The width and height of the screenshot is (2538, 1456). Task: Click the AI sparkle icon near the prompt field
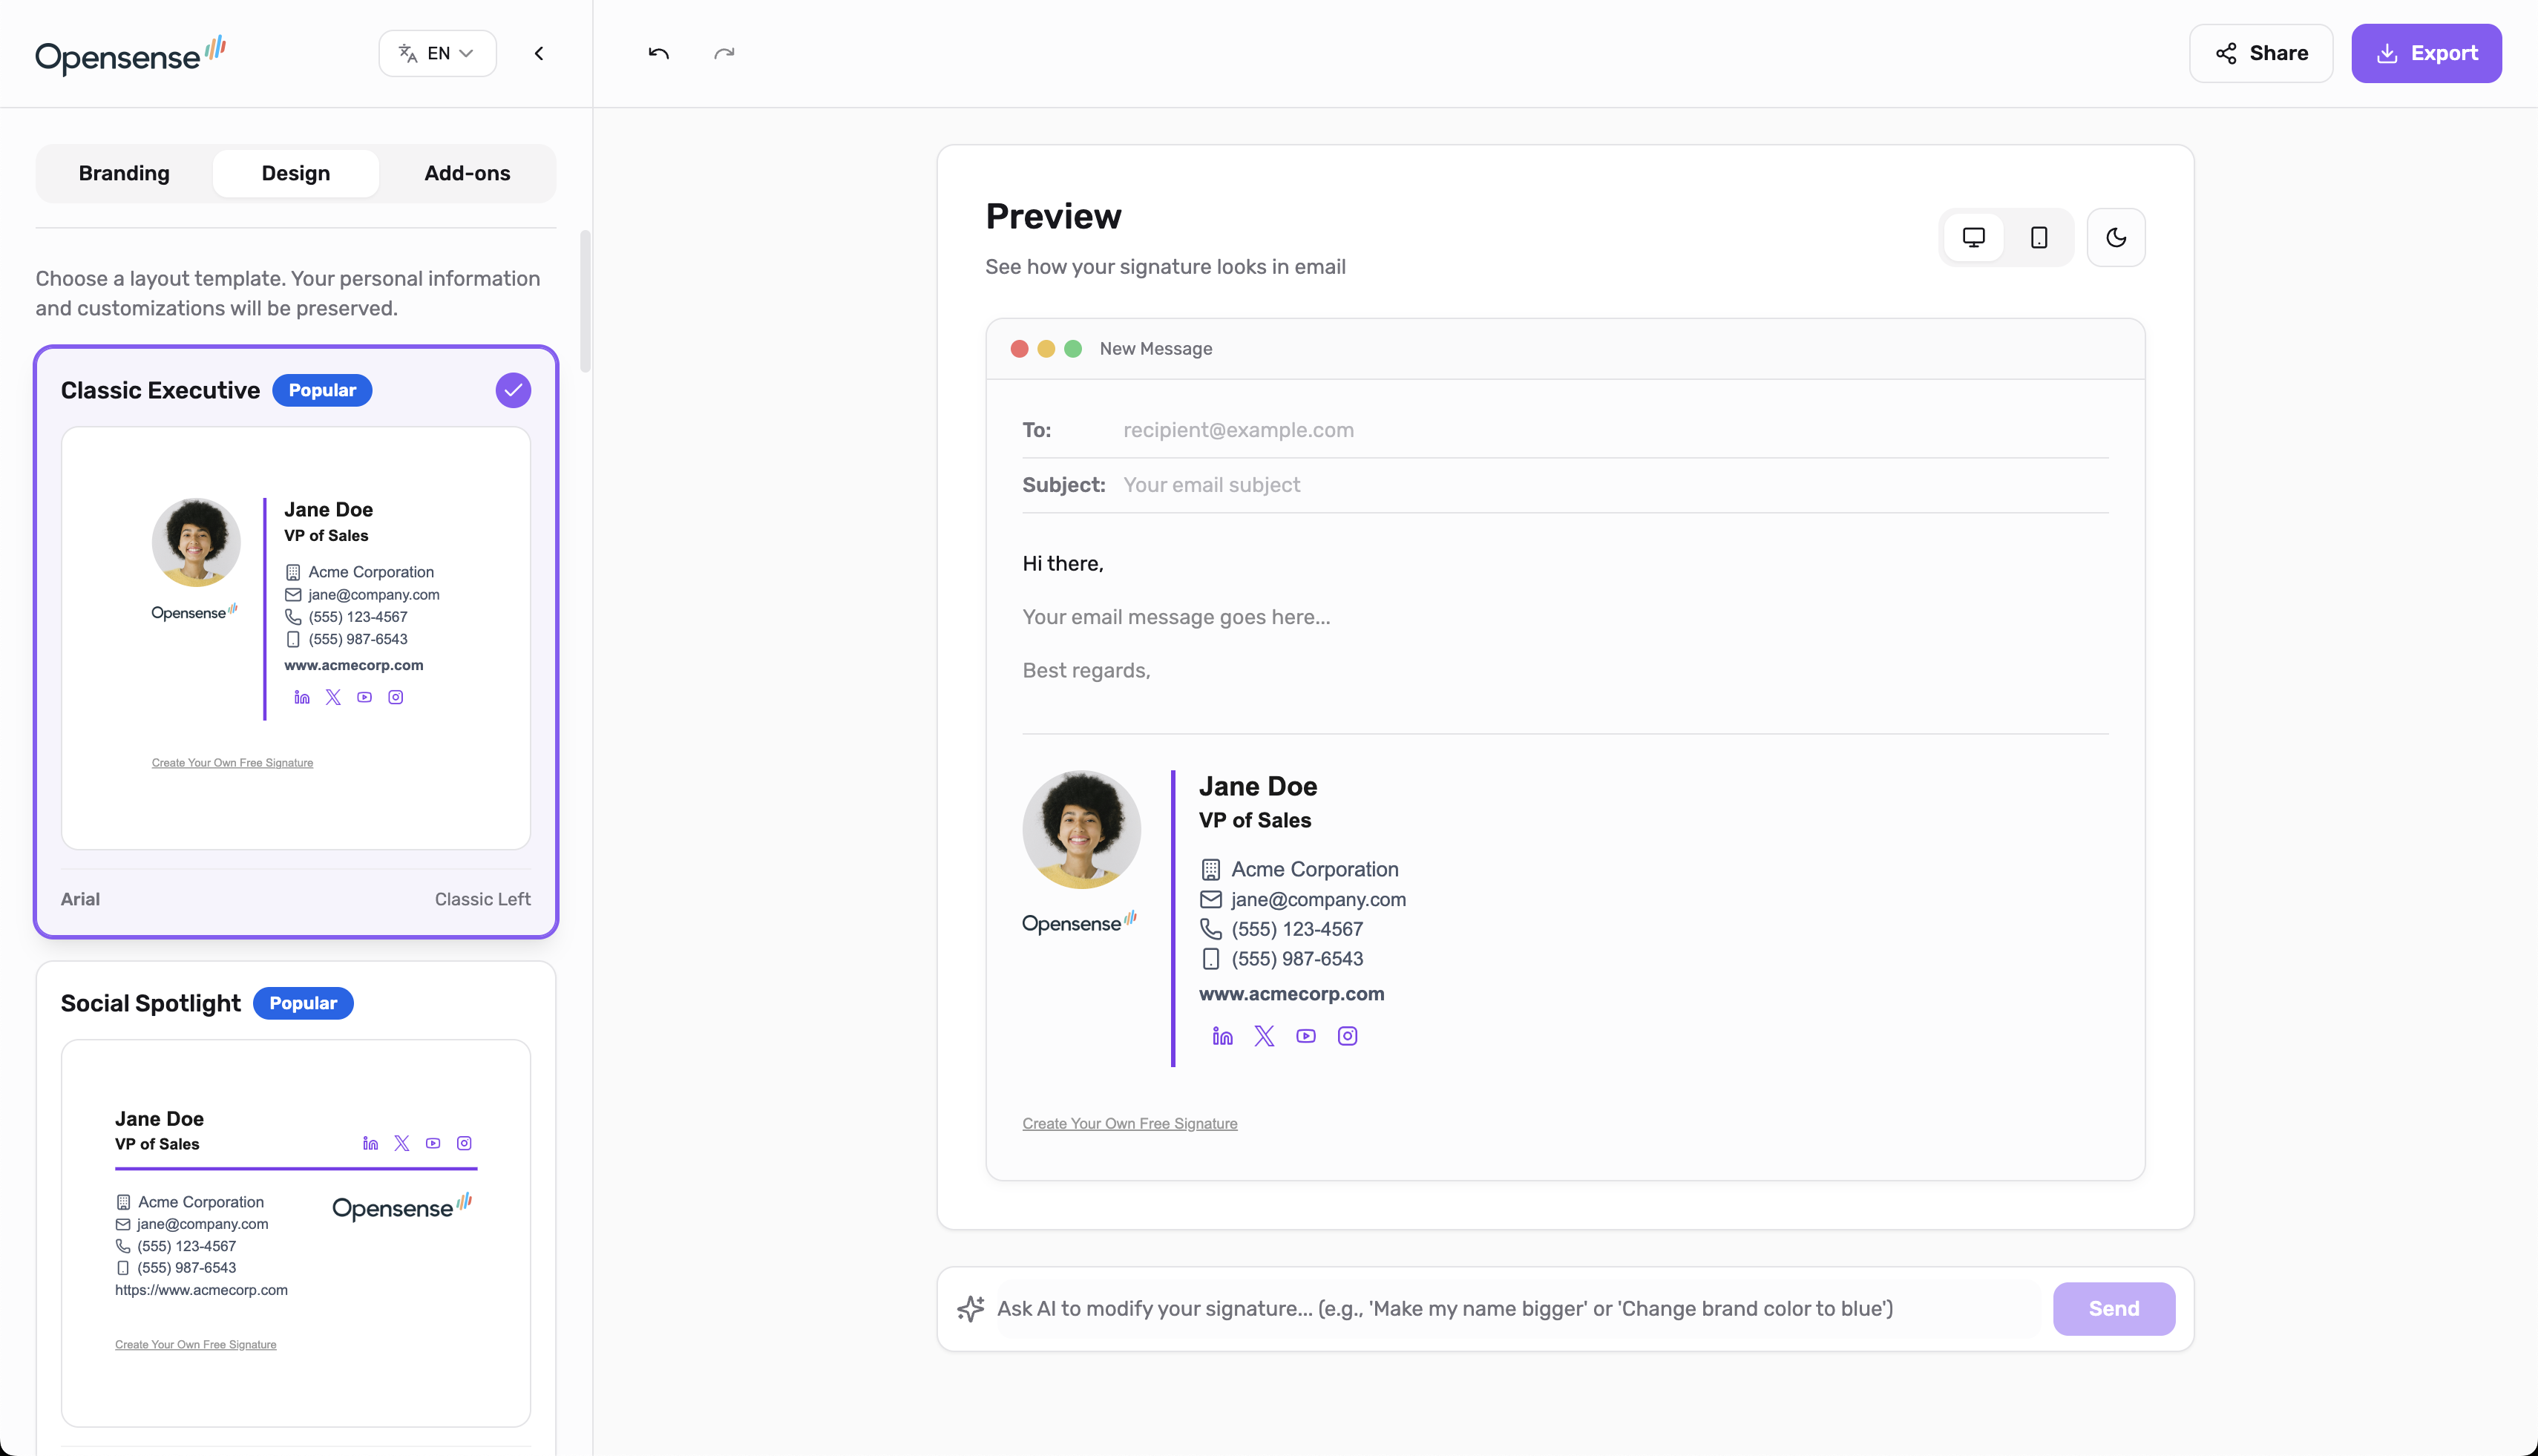(969, 1308)
